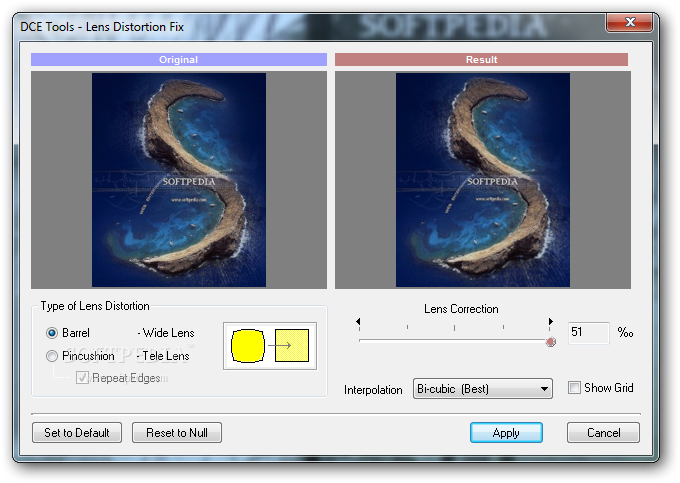
Task: Click the Lens Correction slider handle
Action: pos(551,342)
